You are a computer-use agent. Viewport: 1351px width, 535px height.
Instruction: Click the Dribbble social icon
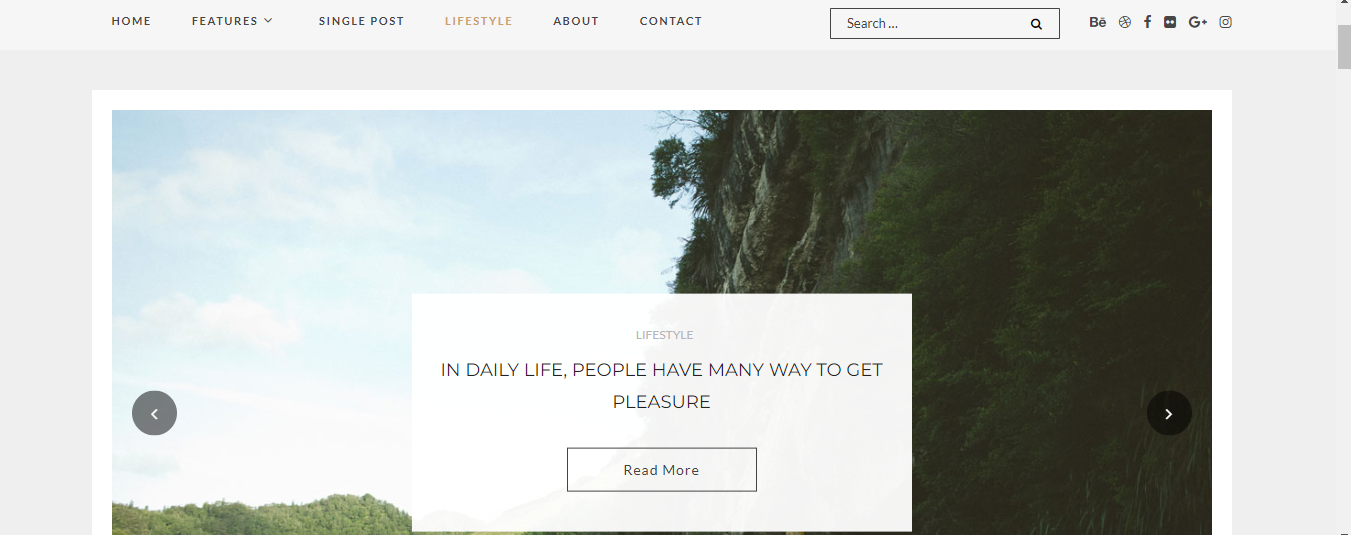pos(1125,22)
